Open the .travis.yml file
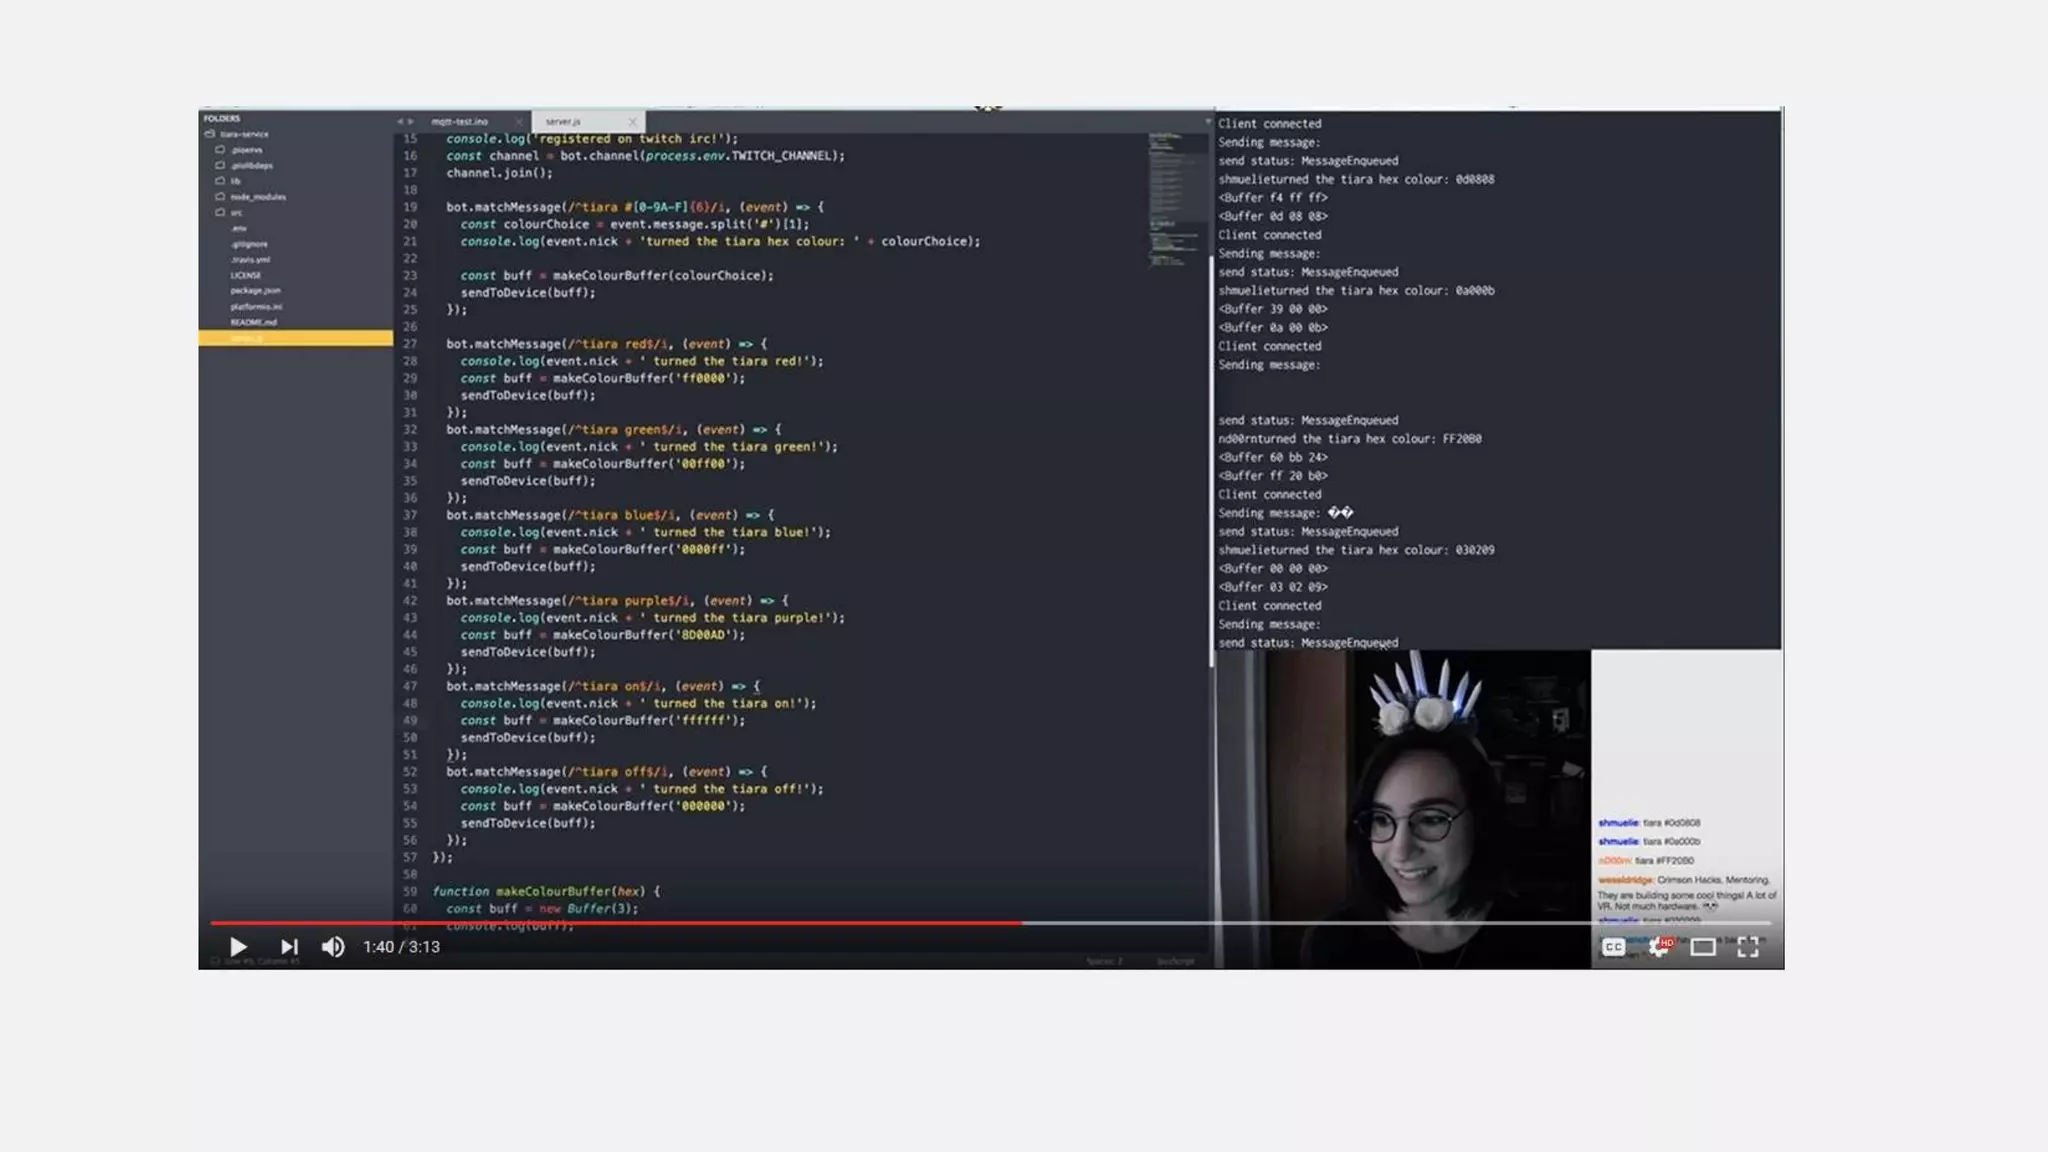This screenshot has height=1152, width=2048. (250, 260)
